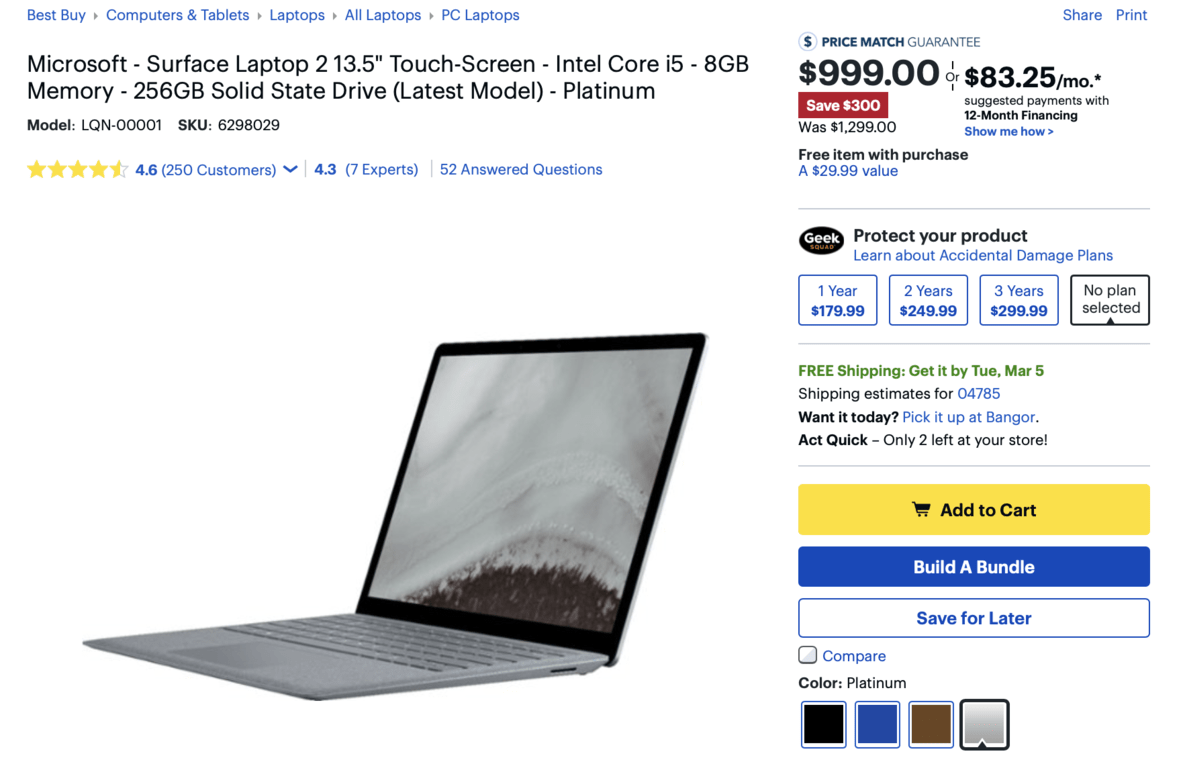Navigate to All Laptops breadcrumb
The height and width of the screenshot is (768, 1183).
coord(383,15)
